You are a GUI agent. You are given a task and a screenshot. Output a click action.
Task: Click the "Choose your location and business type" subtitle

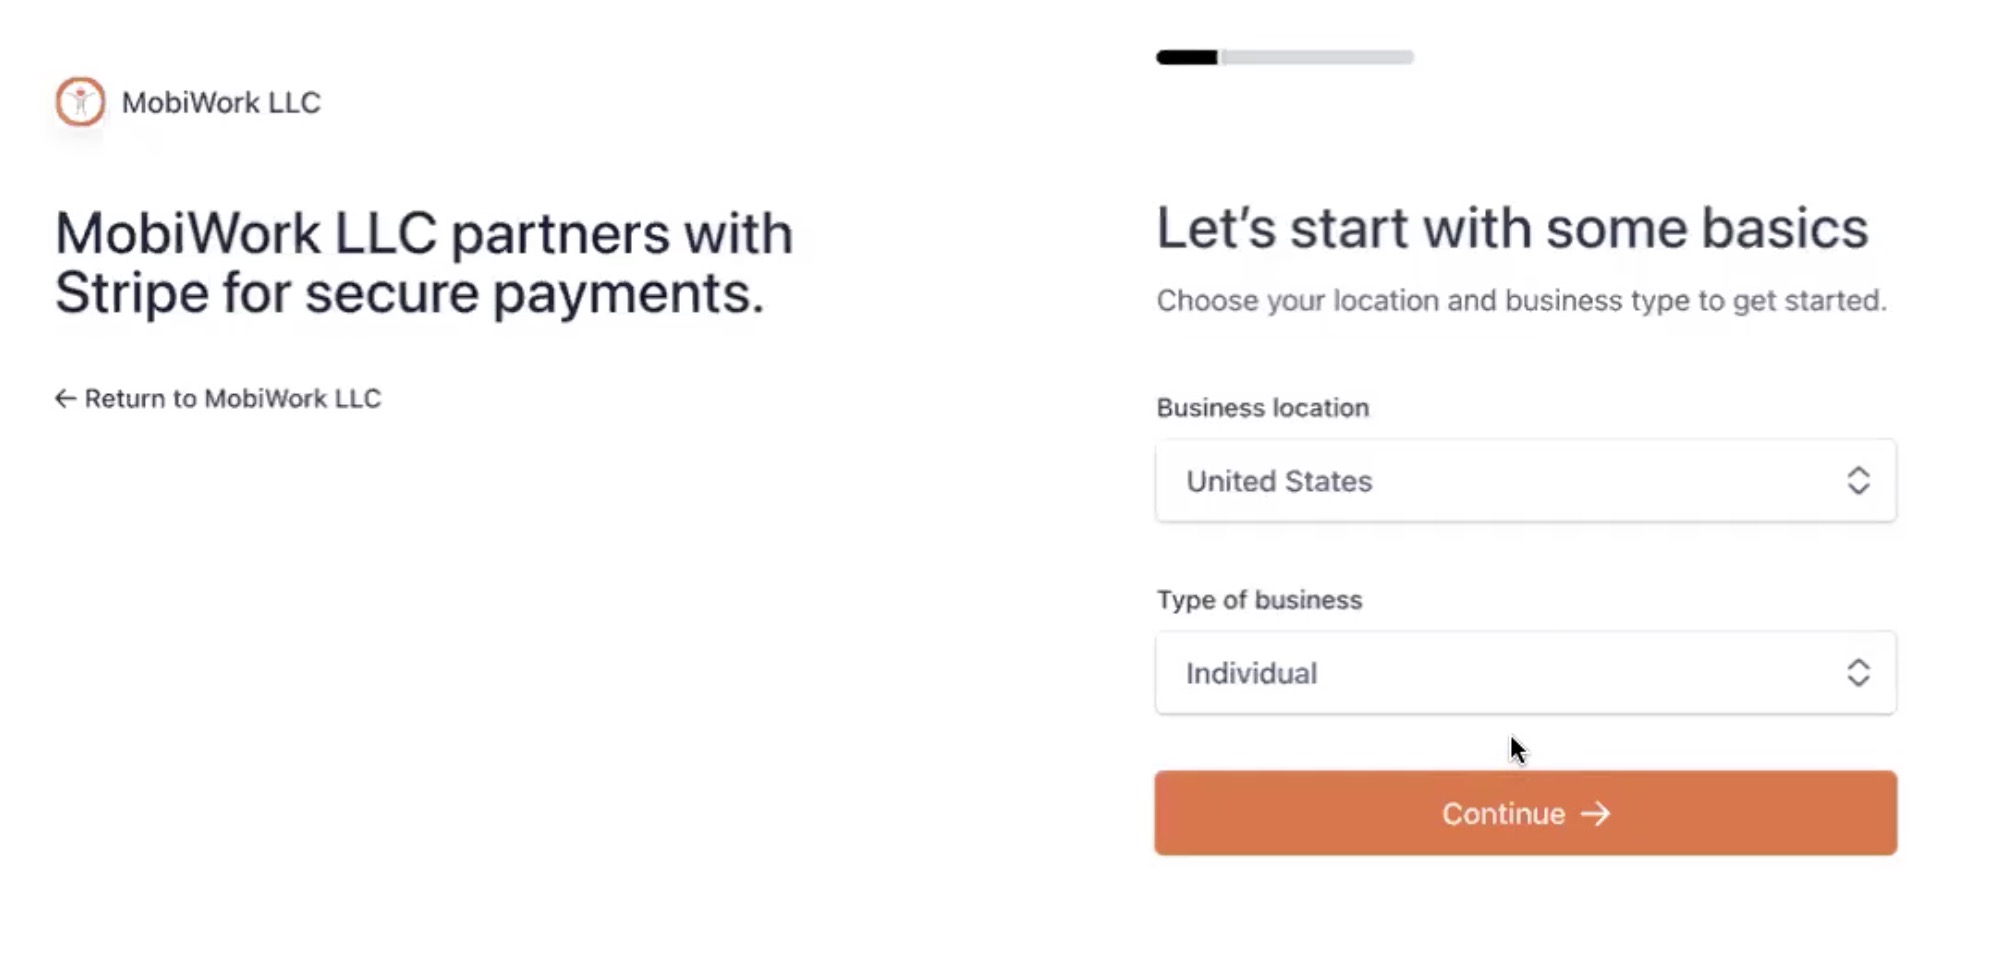click(1520, 301)
